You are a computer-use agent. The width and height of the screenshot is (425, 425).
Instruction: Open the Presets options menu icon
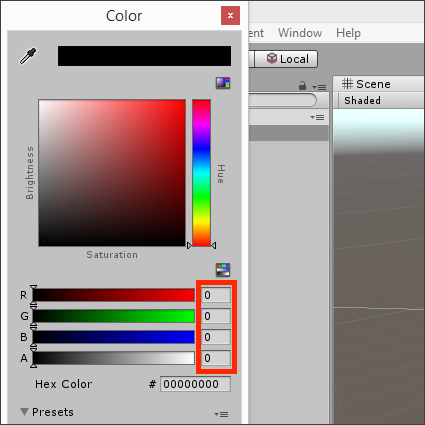click(221, 414)
